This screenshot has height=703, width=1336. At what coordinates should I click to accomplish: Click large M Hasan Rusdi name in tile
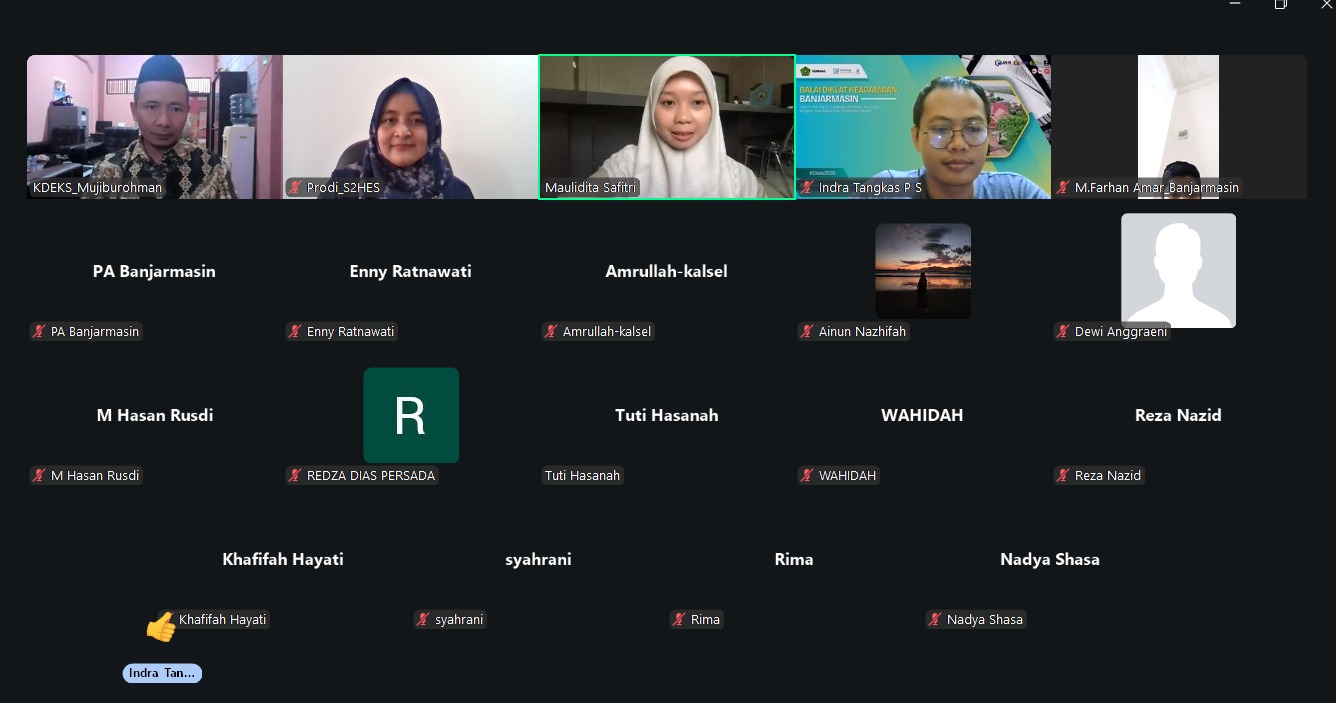tap(155, 415)
